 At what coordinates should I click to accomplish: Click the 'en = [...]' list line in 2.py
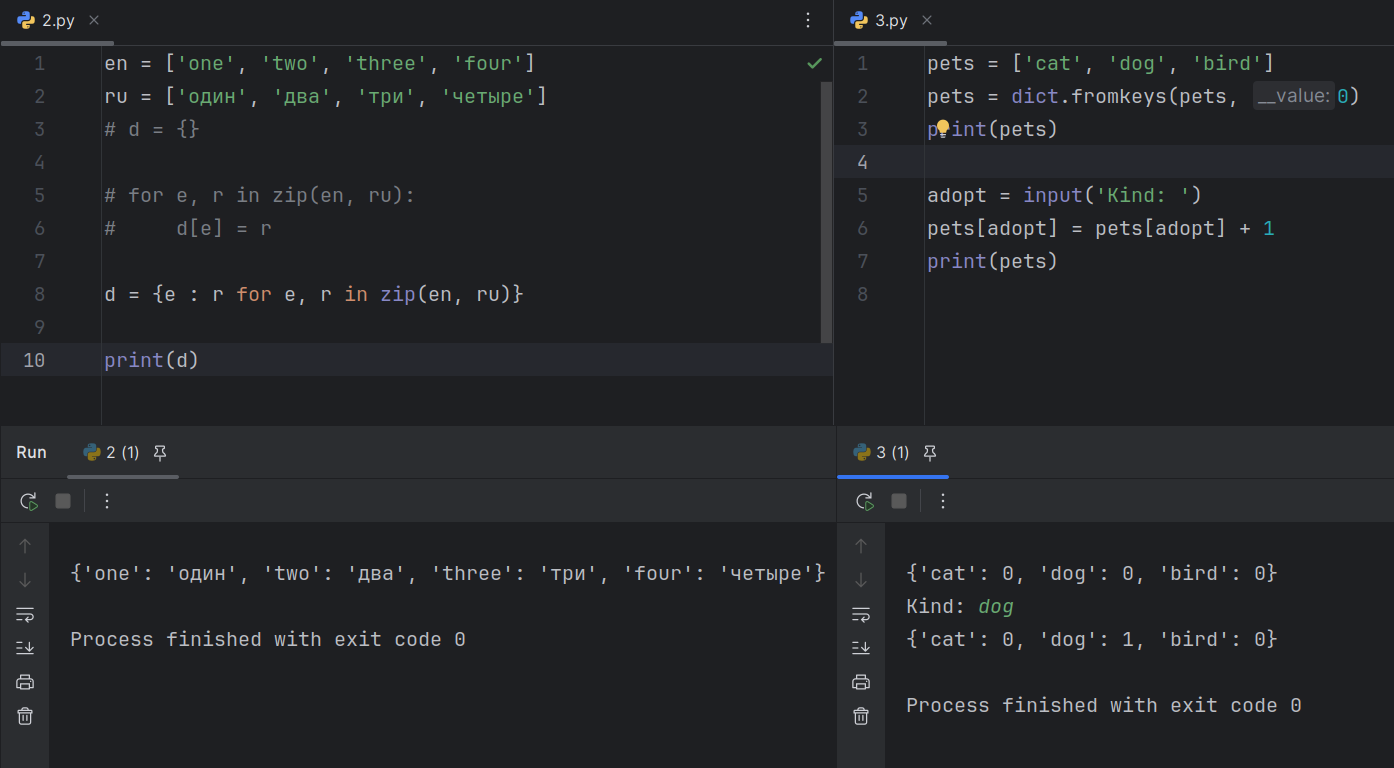coord(320,64)
